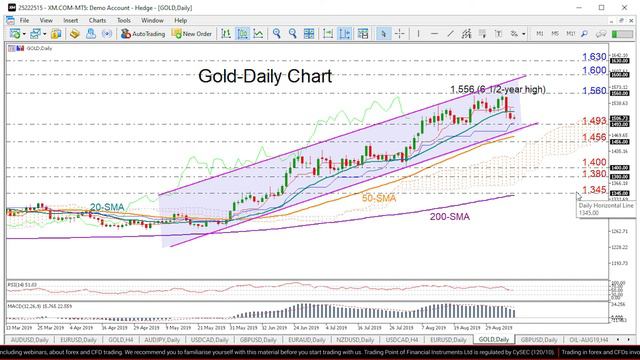The image size is (640, 360).
Task: Switch to line chart mode
Action: (258, 34)
